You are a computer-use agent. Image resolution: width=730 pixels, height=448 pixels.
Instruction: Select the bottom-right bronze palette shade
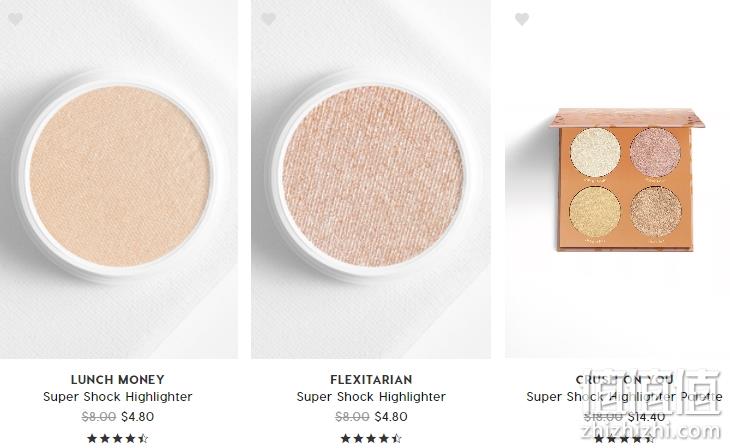pyautogui.click(x=656, y=211)
